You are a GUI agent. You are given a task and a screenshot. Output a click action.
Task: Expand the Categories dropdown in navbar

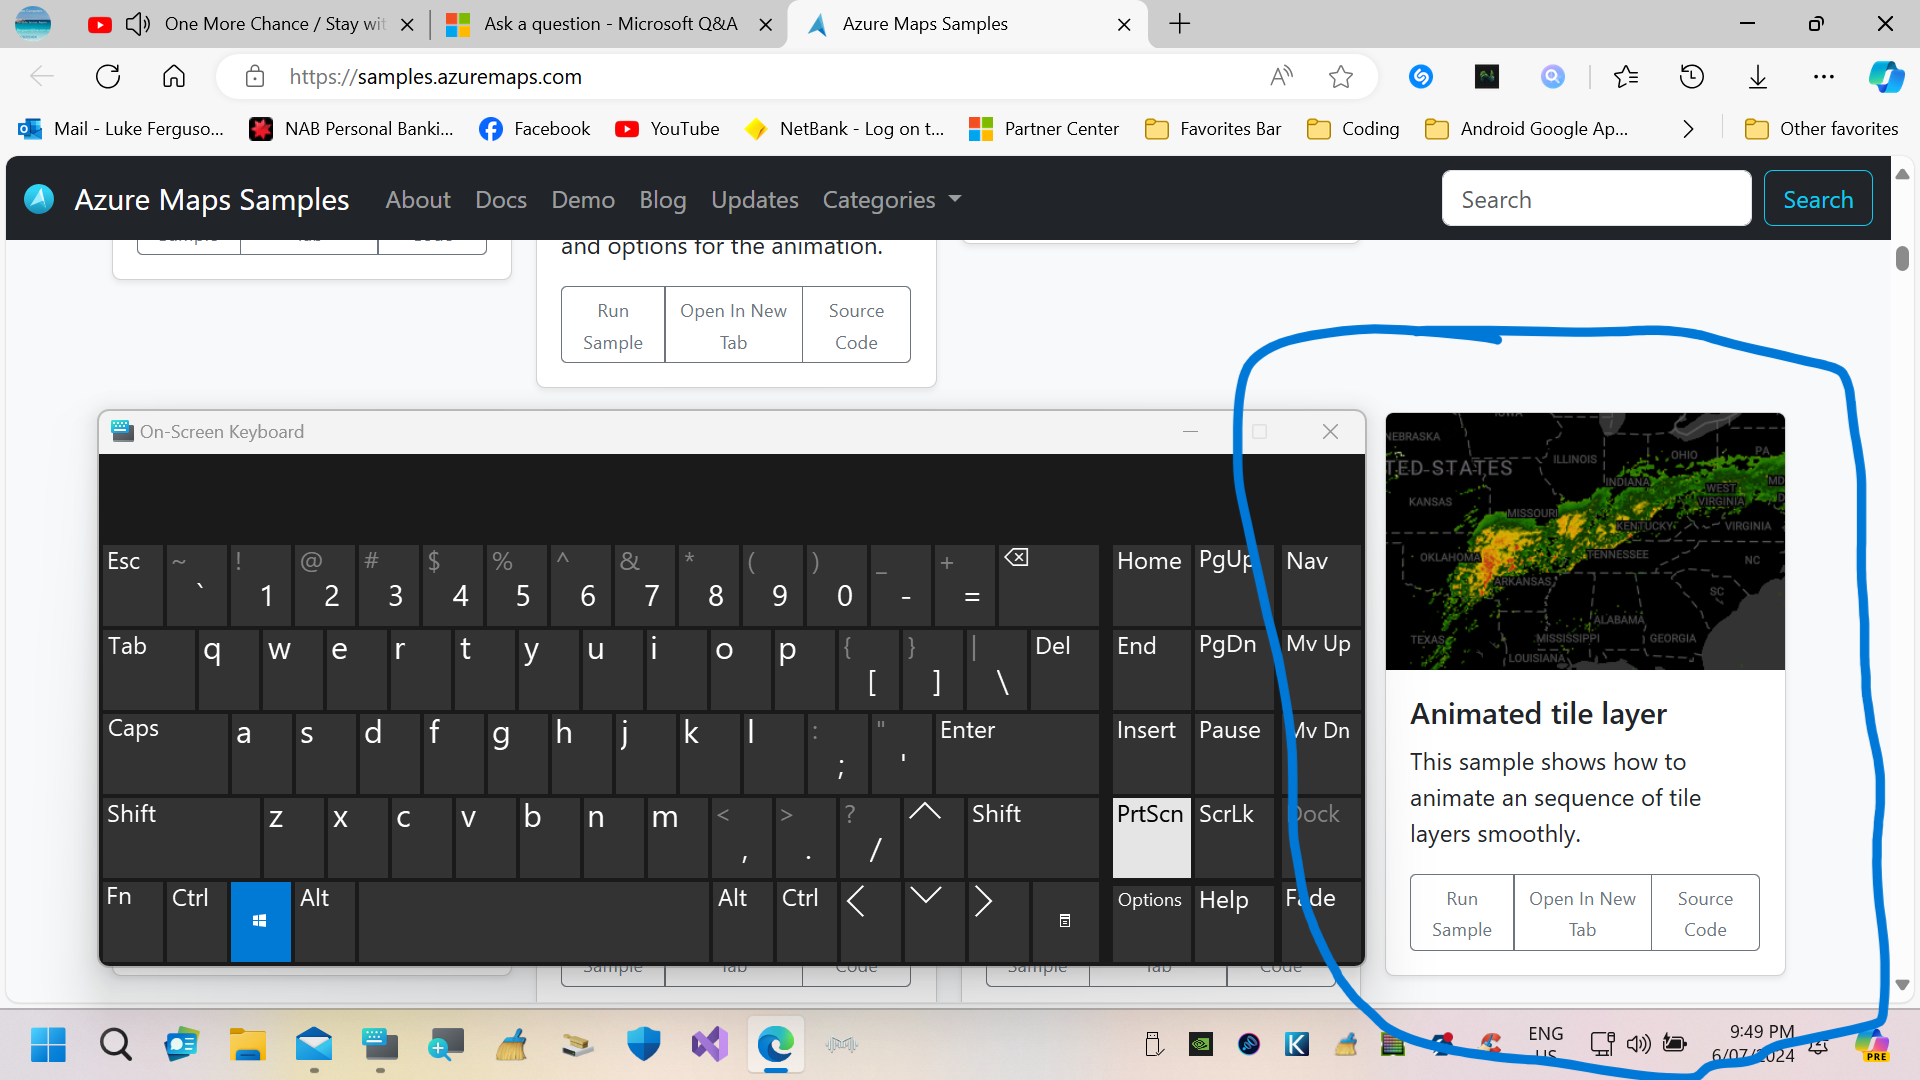[x=891, y=200]
